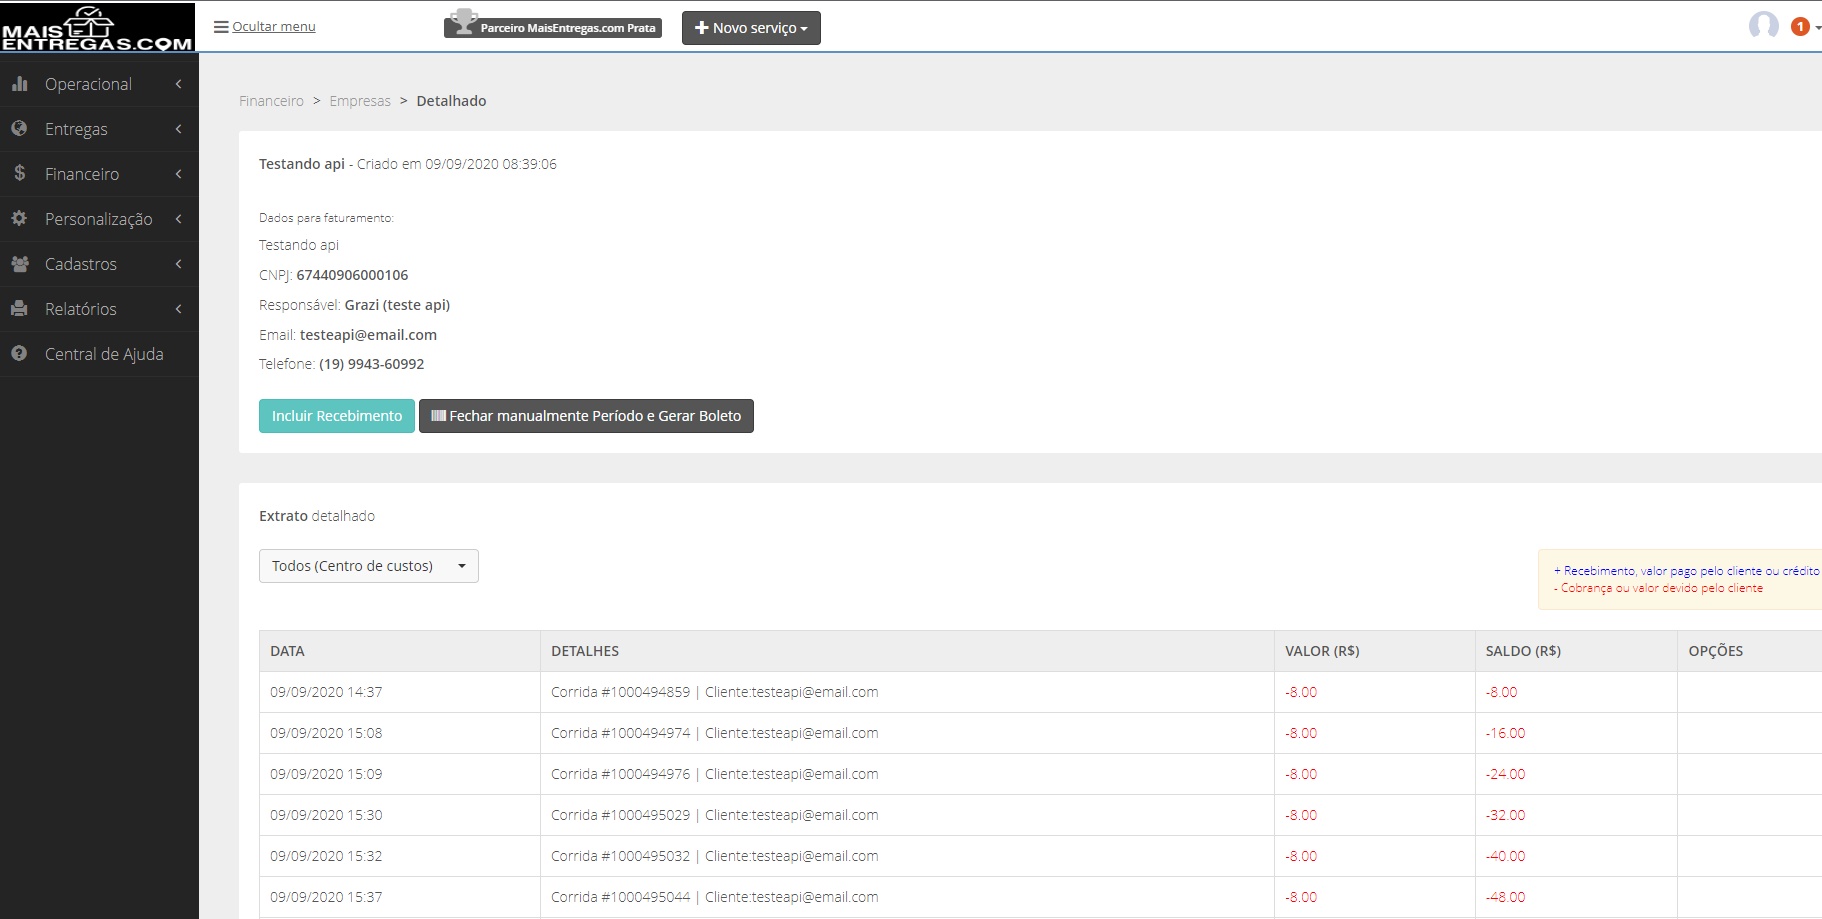This screenshot has height=919, width=1822.
Task: Go to Financeiro breadcrumb link
Action: pos(271,101)
